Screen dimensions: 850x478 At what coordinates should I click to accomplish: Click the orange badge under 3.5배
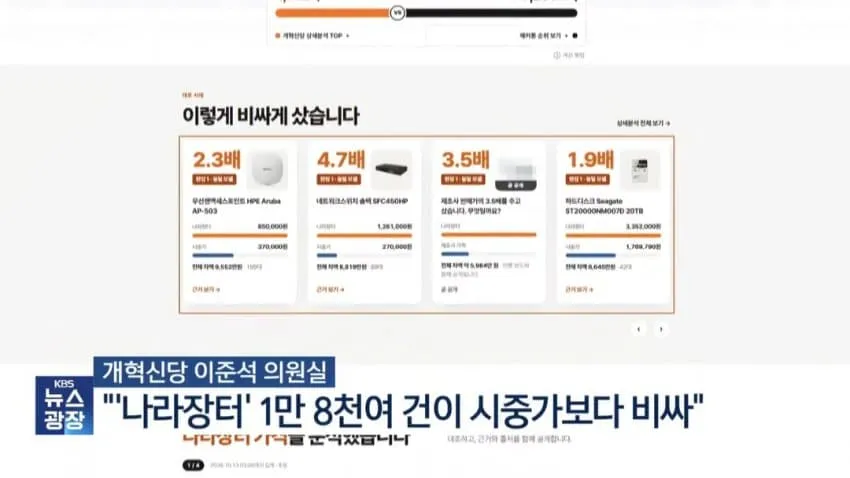click(x=463, y=179)
